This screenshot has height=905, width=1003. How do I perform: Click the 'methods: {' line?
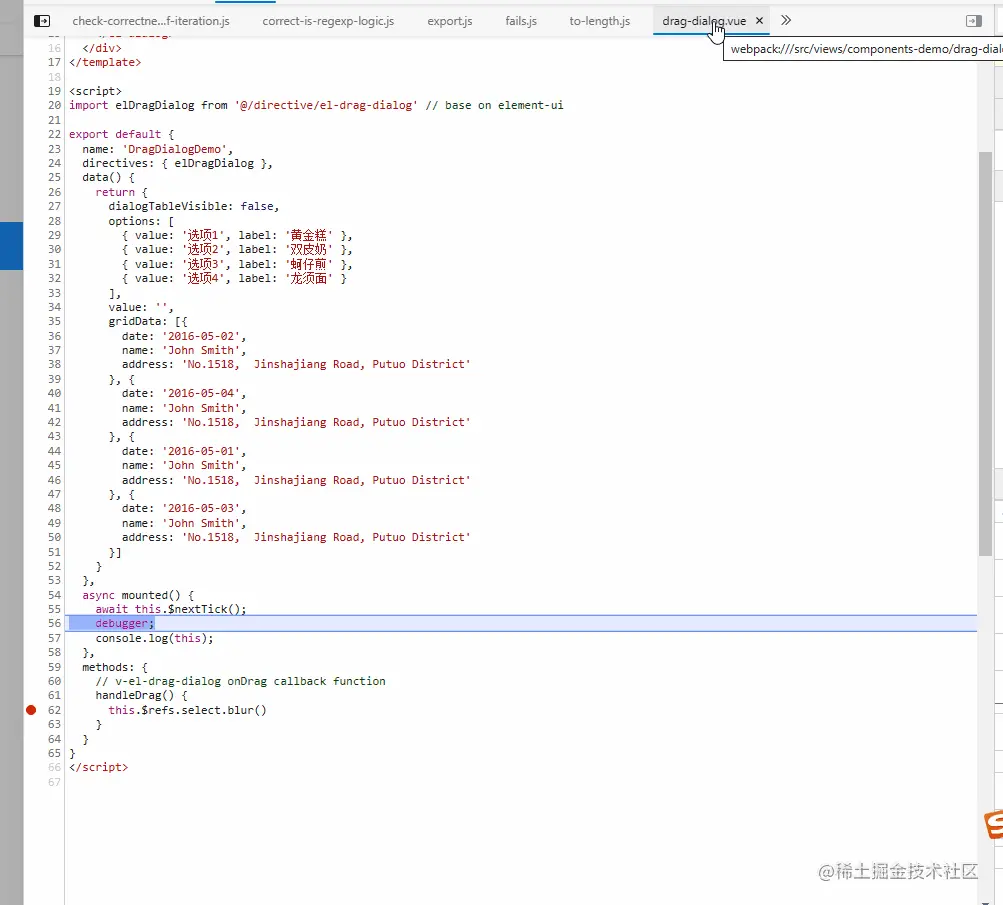[x=115, y=667]
